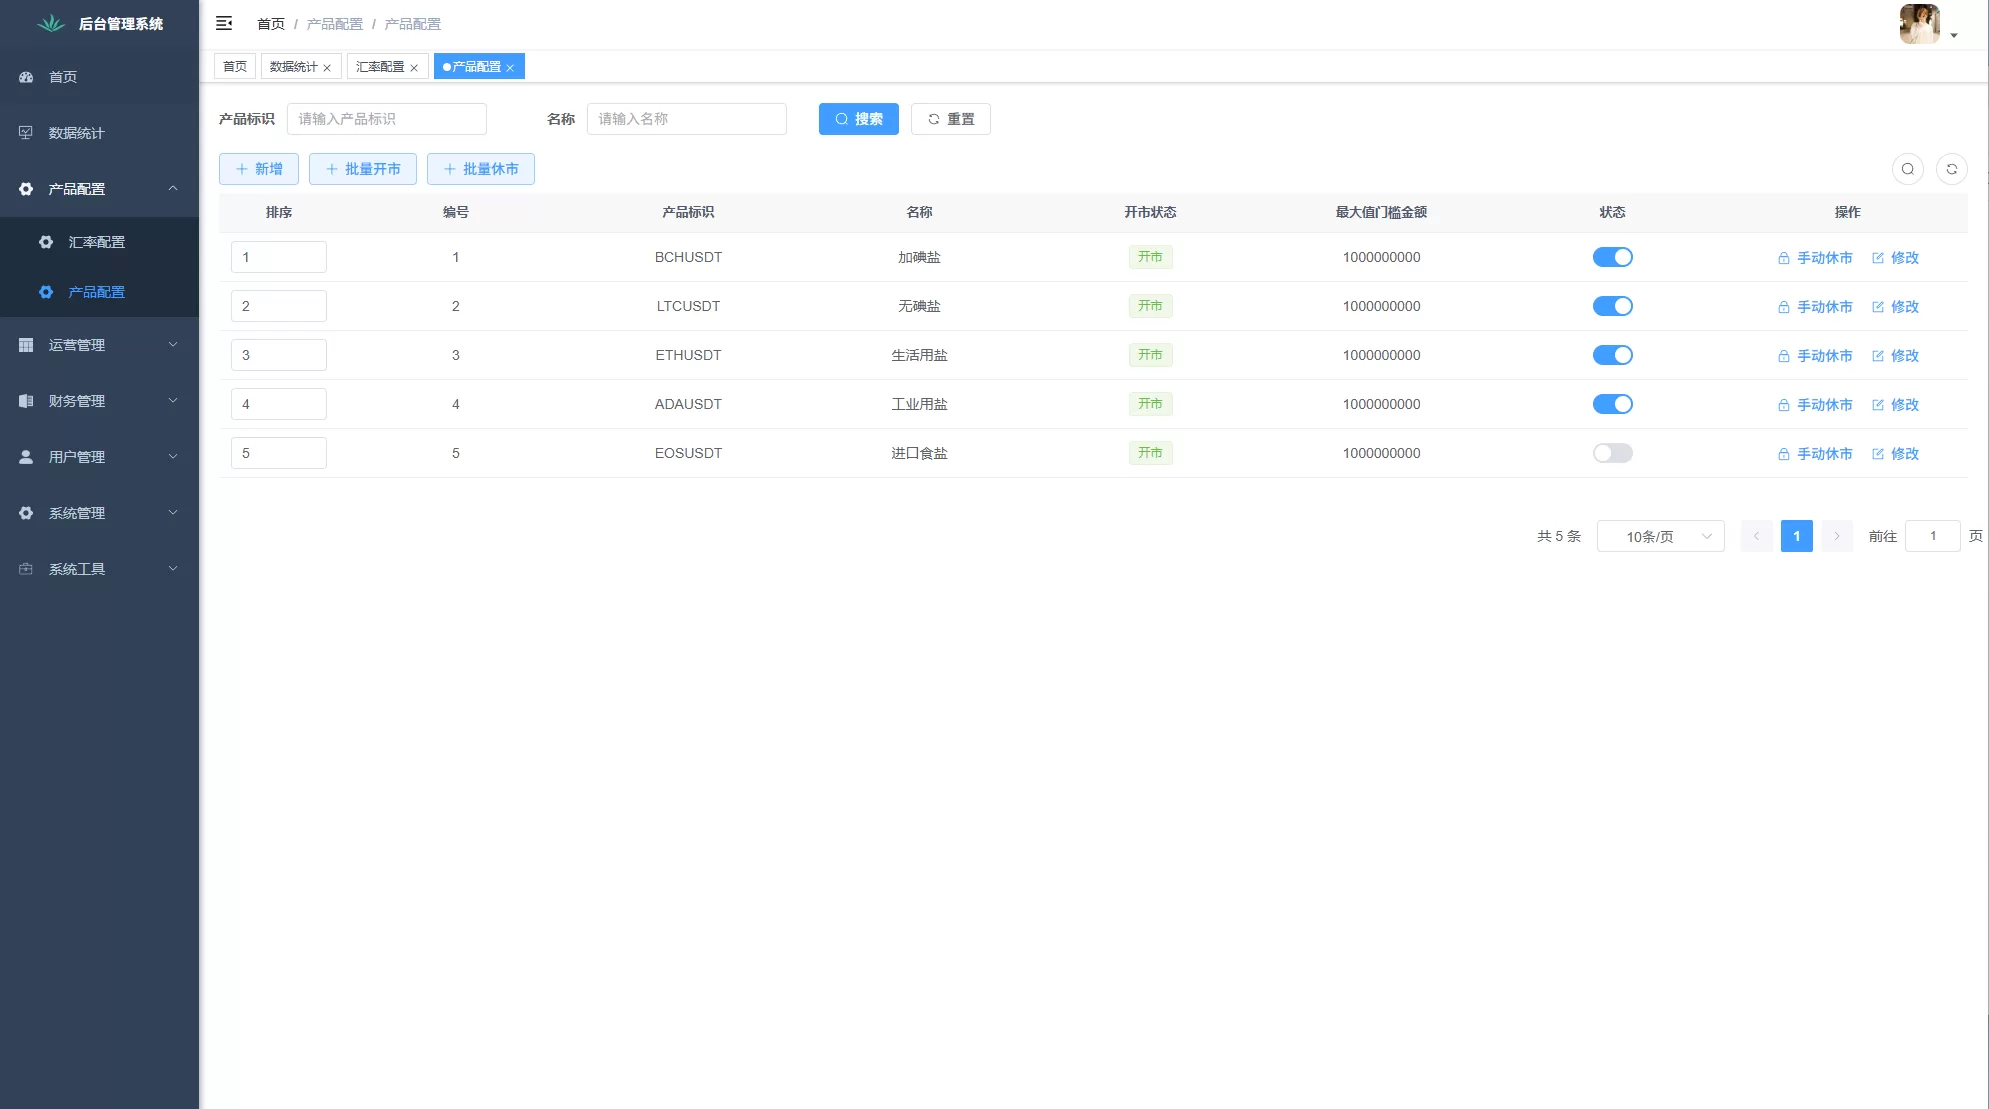
Task: Click the sidebar collapse hamburger icon
Action: pyautogui.click(x=224, y=23)
